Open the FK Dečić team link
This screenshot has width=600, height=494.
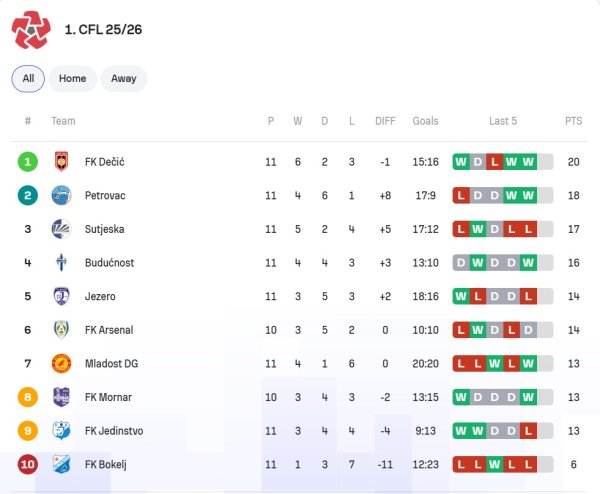tap(104, 162)
